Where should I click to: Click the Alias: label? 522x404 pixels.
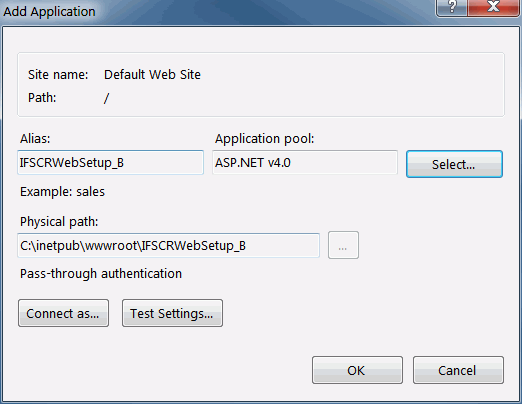pos(35,138)
